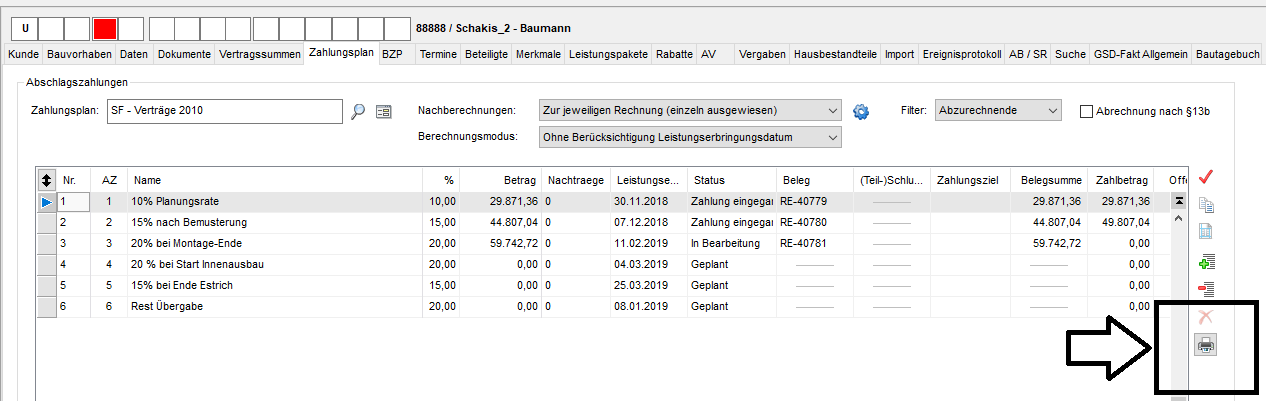Go to the Termine tab
Image resolution: width=1266 pixels, height=401 pixels.
click(438, 54)
